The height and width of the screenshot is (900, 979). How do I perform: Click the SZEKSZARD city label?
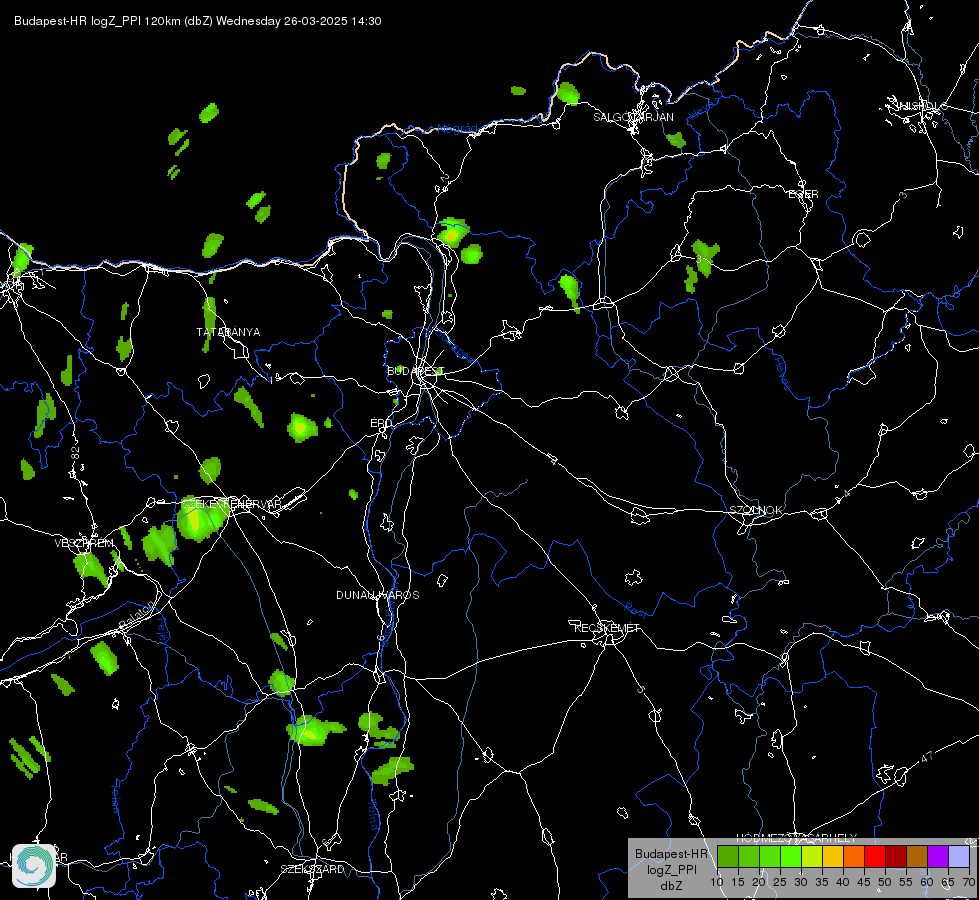(312, 869)
